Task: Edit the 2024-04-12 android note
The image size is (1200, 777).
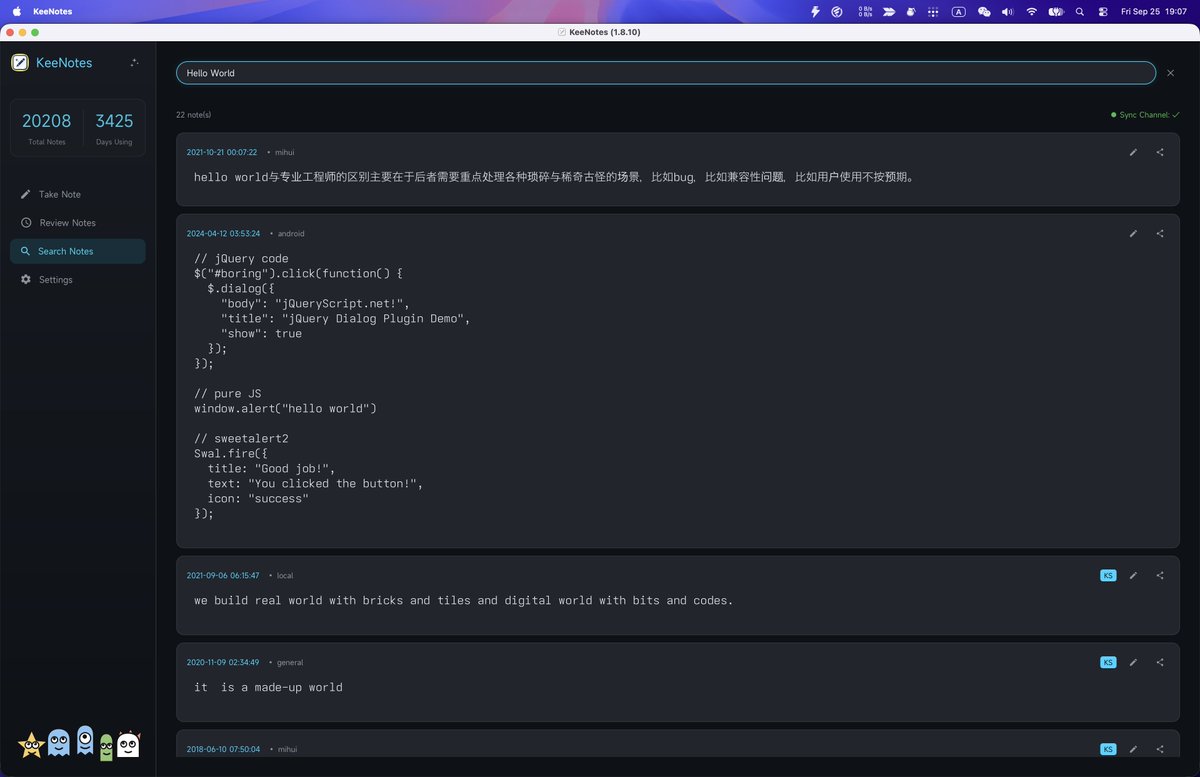Action: (1133, 233)
